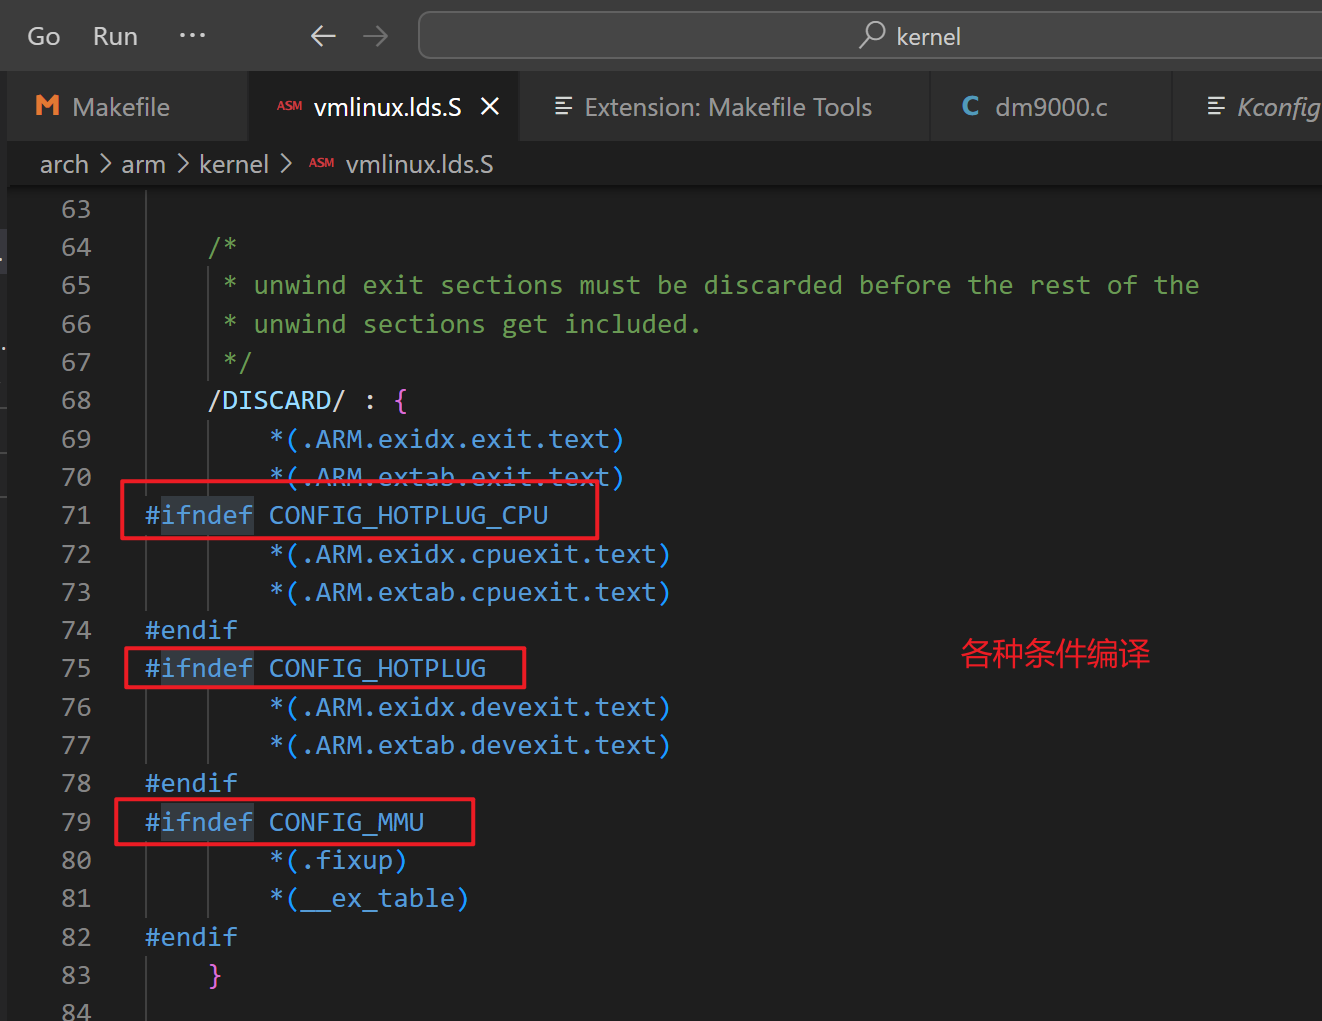Expand breadcrumb chevron after kernel
Screen dimensions: 1322x1021
pyautogui.click(x=286, y=164)
